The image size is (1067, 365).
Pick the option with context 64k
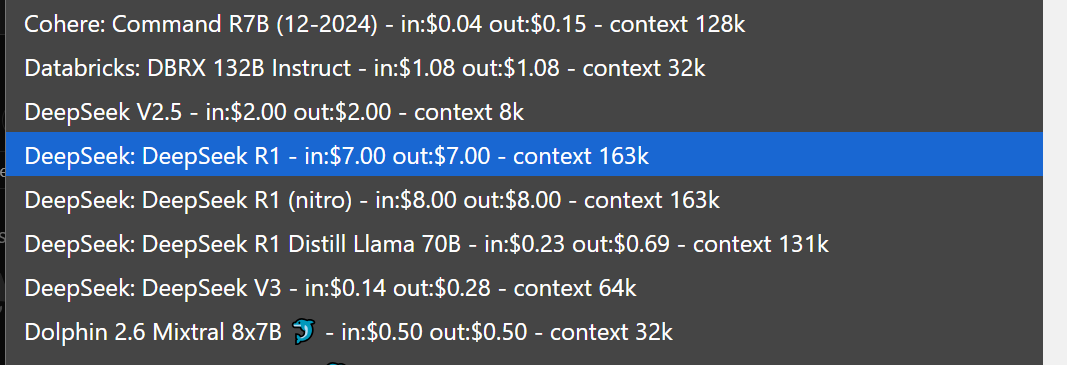pos(524,287)
